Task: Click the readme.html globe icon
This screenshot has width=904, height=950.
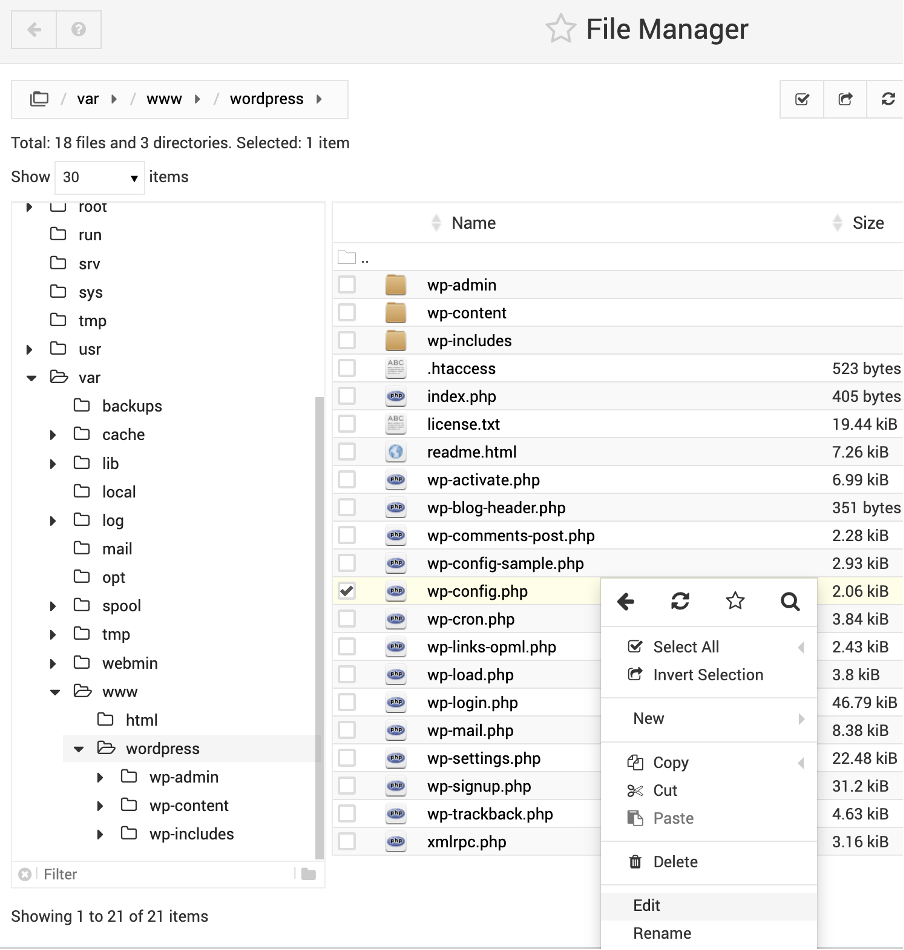Action: pyautogui.click(x=396, y=452)
